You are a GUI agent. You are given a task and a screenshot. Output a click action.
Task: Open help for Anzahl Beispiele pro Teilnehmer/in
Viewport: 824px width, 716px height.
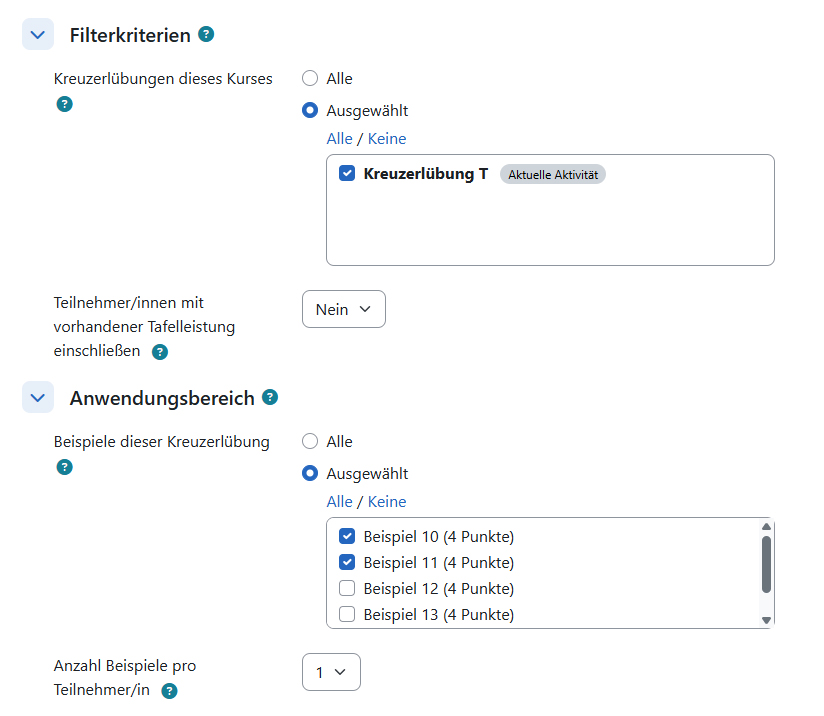[169, 691]
